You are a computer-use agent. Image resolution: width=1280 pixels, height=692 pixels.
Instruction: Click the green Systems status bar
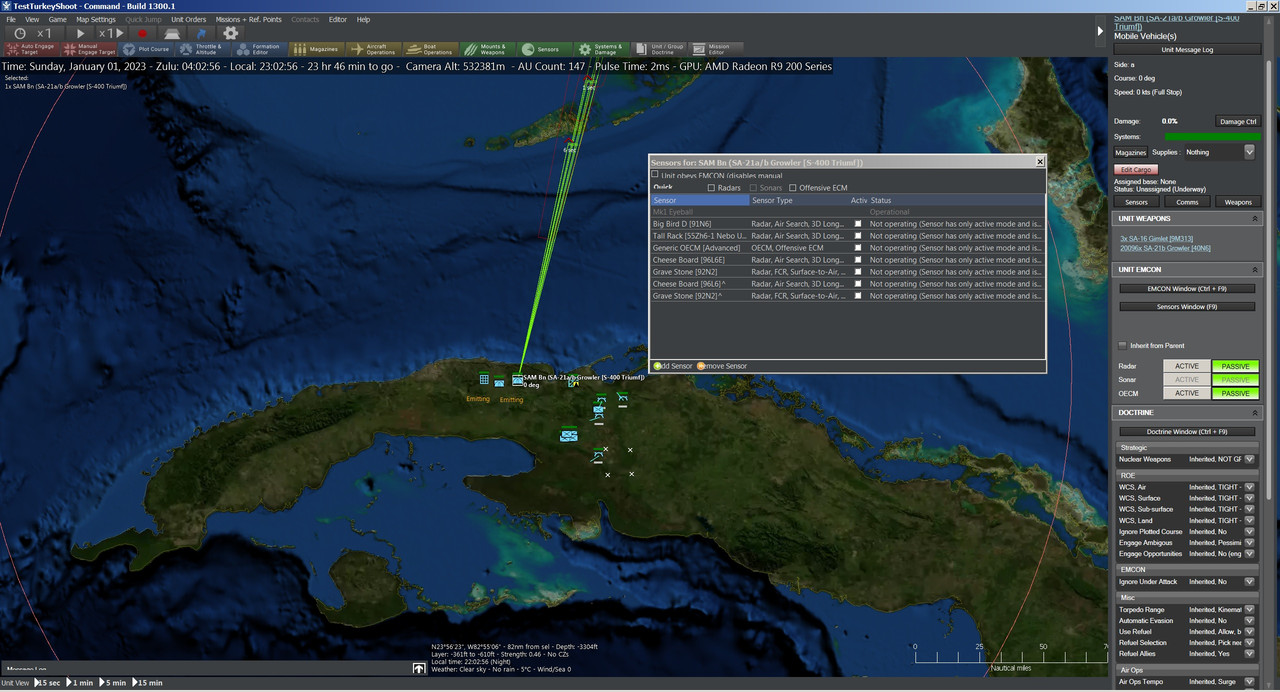point(1212,136)
